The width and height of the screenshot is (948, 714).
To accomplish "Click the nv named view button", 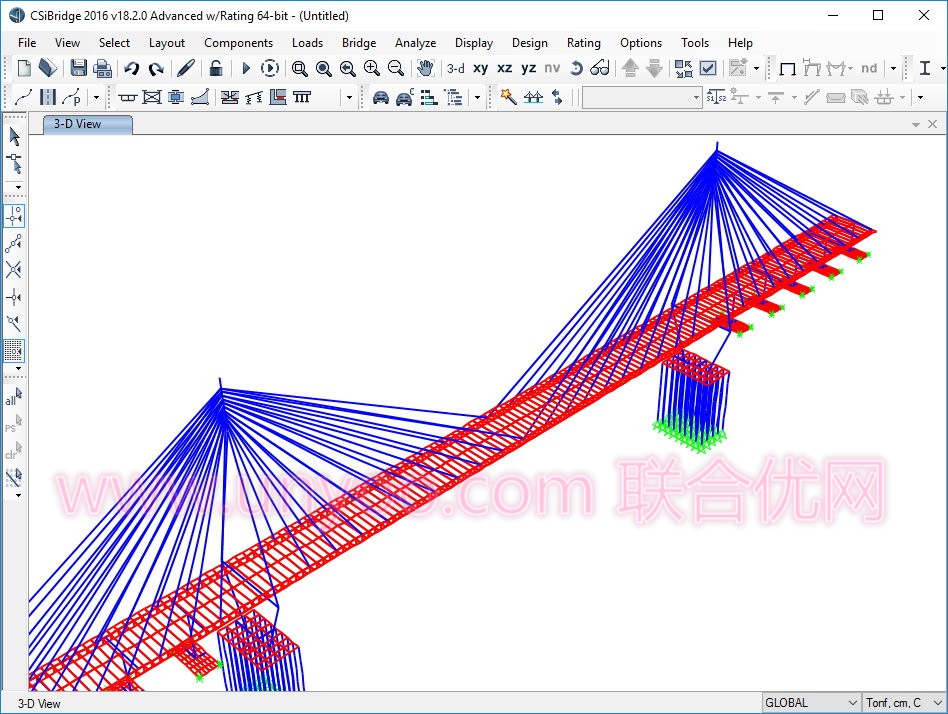I will tap(552, 68).
